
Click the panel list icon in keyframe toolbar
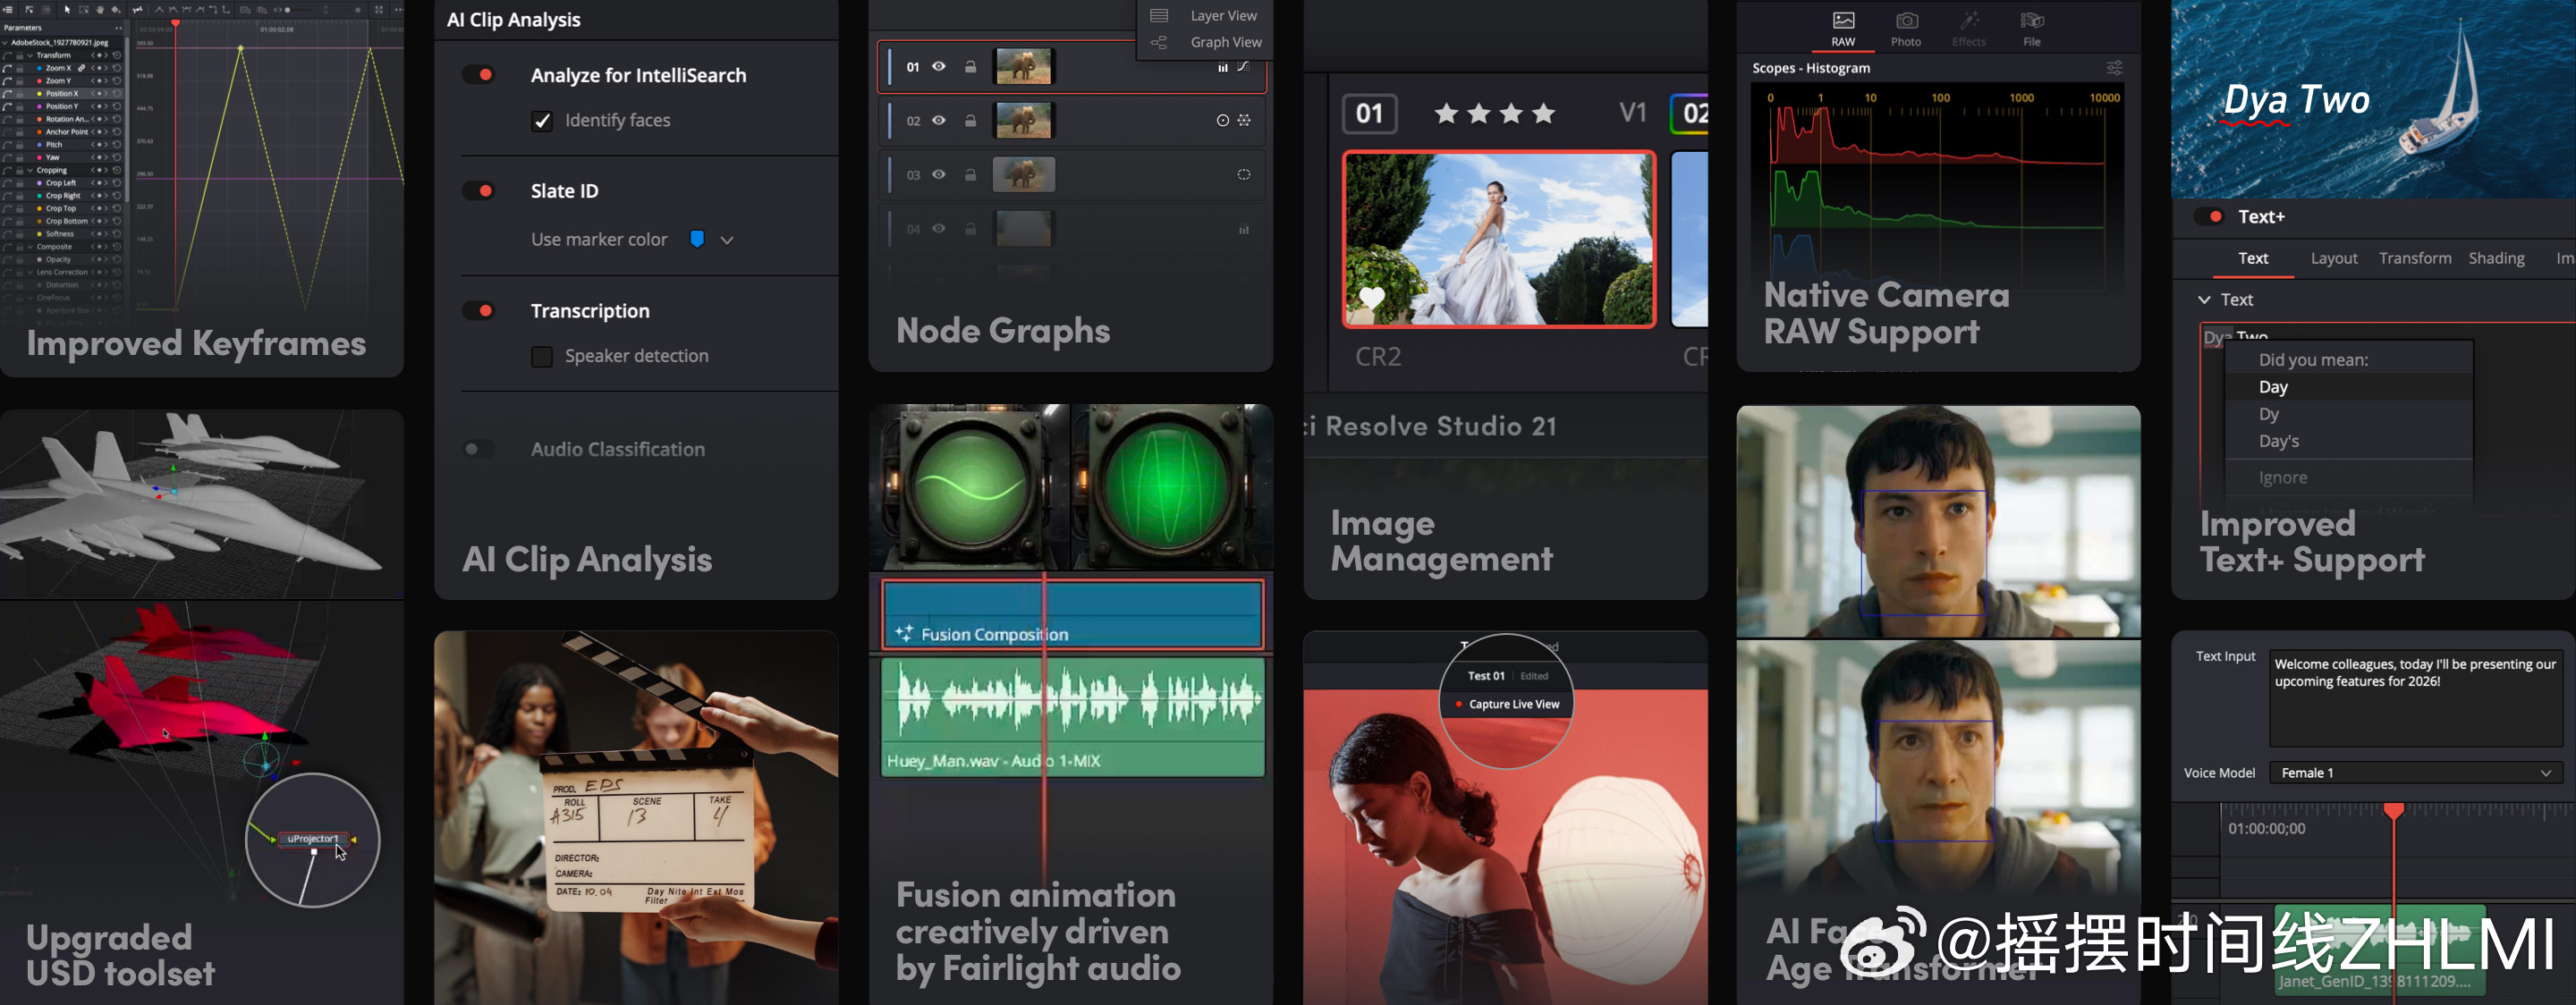(x=7, y=10)
